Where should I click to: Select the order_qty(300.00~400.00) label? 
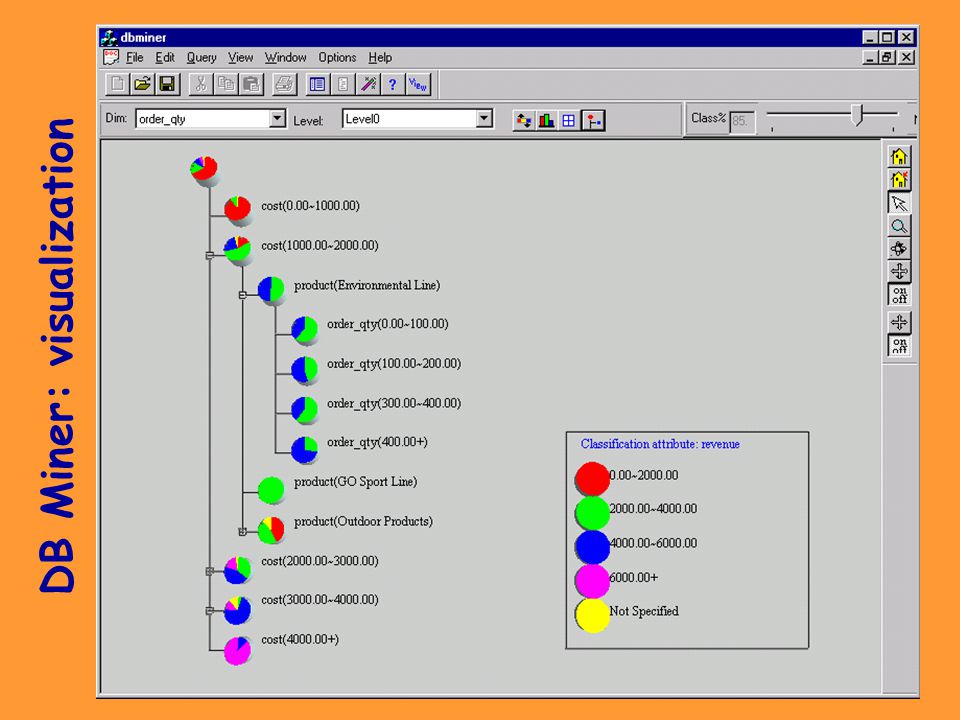[394, 403]
